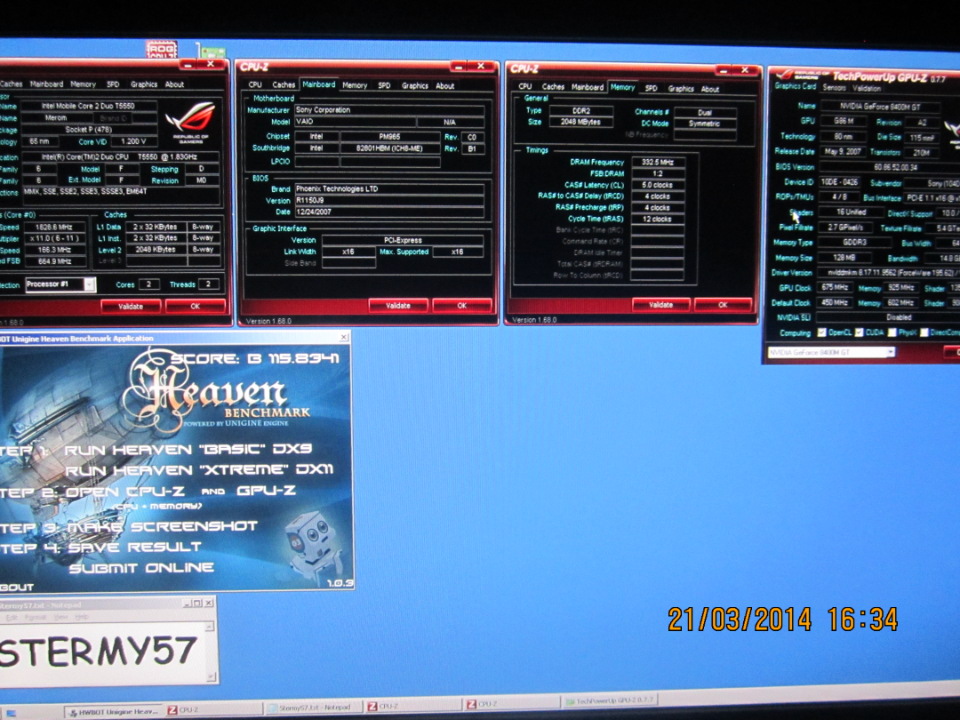Open Mainboard tab in the CPU-Z Memory window

coord(587,88)
